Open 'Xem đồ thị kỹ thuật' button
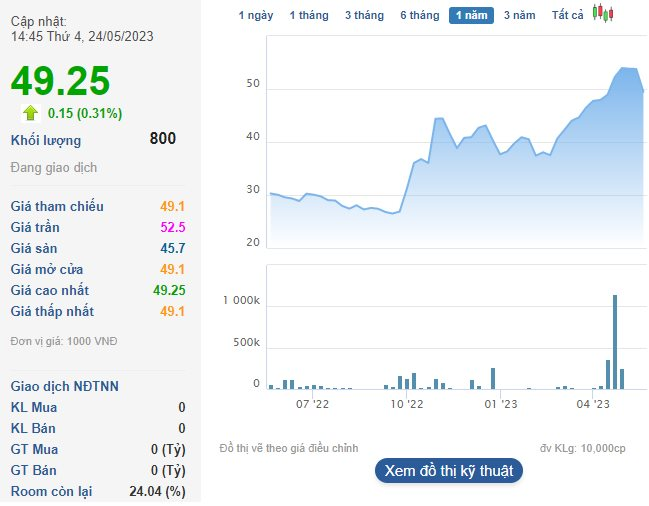 449,470
